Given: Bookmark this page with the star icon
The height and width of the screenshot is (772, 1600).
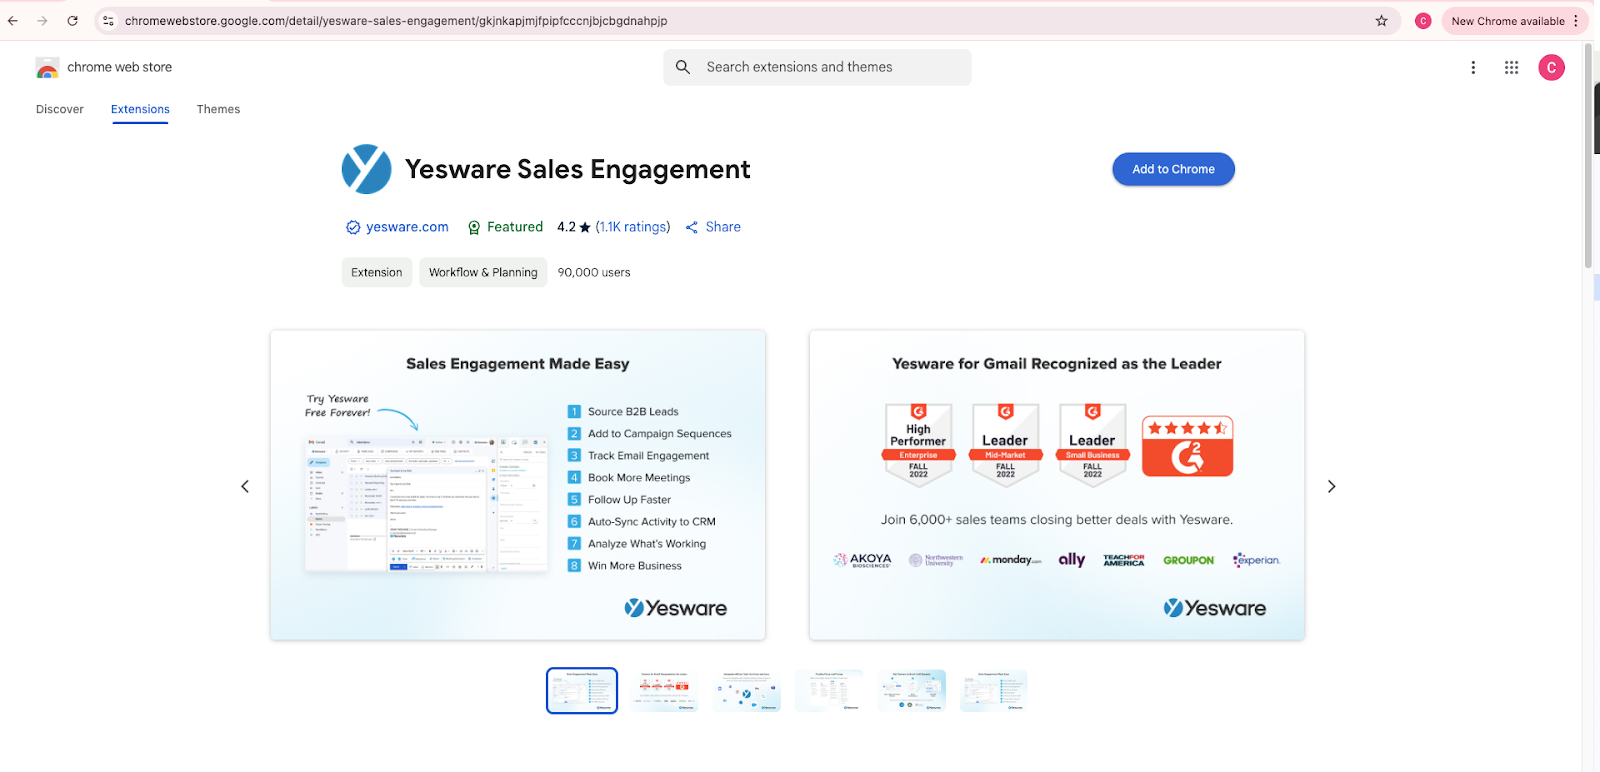Looking at the screenshot, I should tap(1382, 21).
